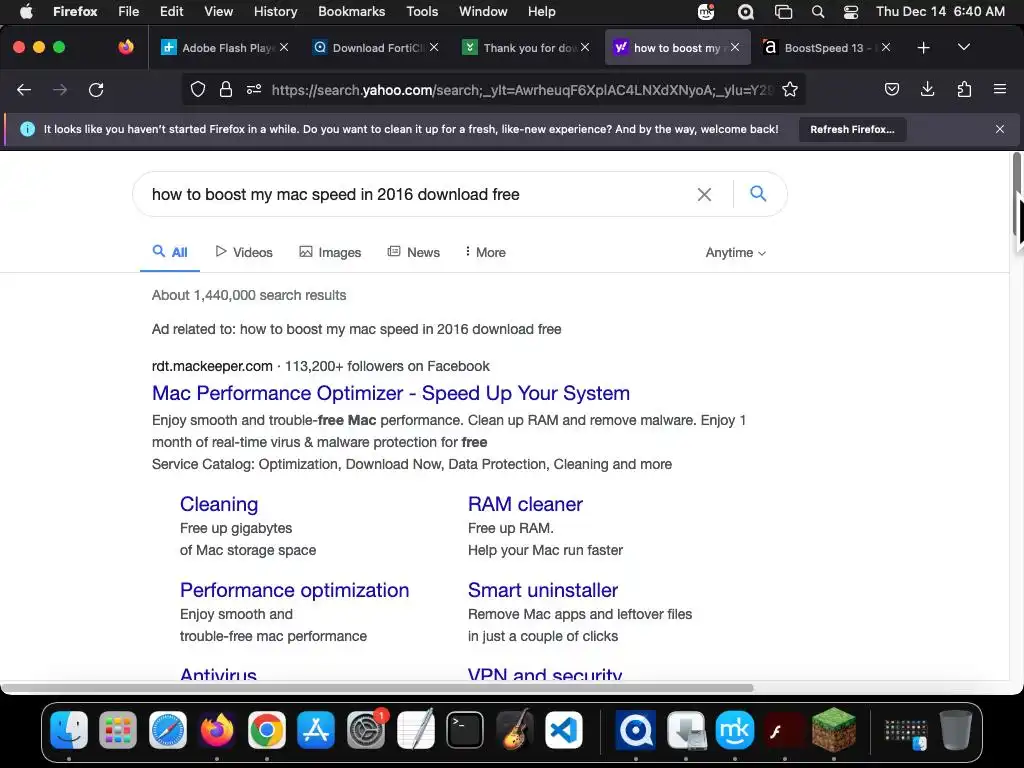Open Launchpad from the Dock
The image size is (1024, 768).
coord(118,729)
